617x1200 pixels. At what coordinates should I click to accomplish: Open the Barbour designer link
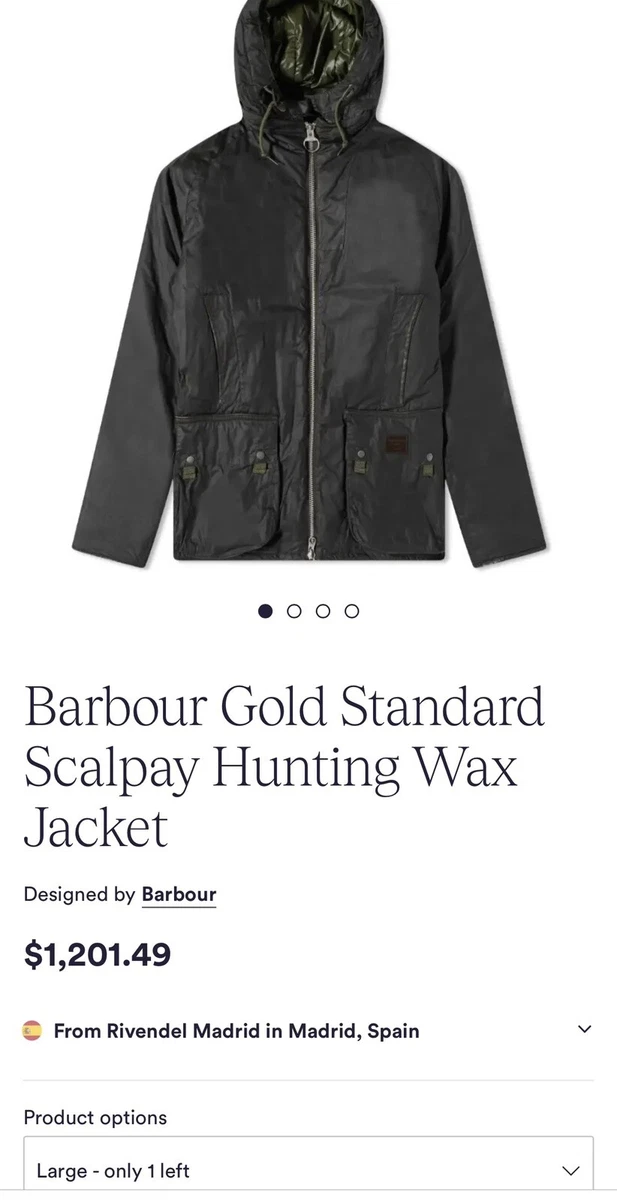(x=179, y=894)
